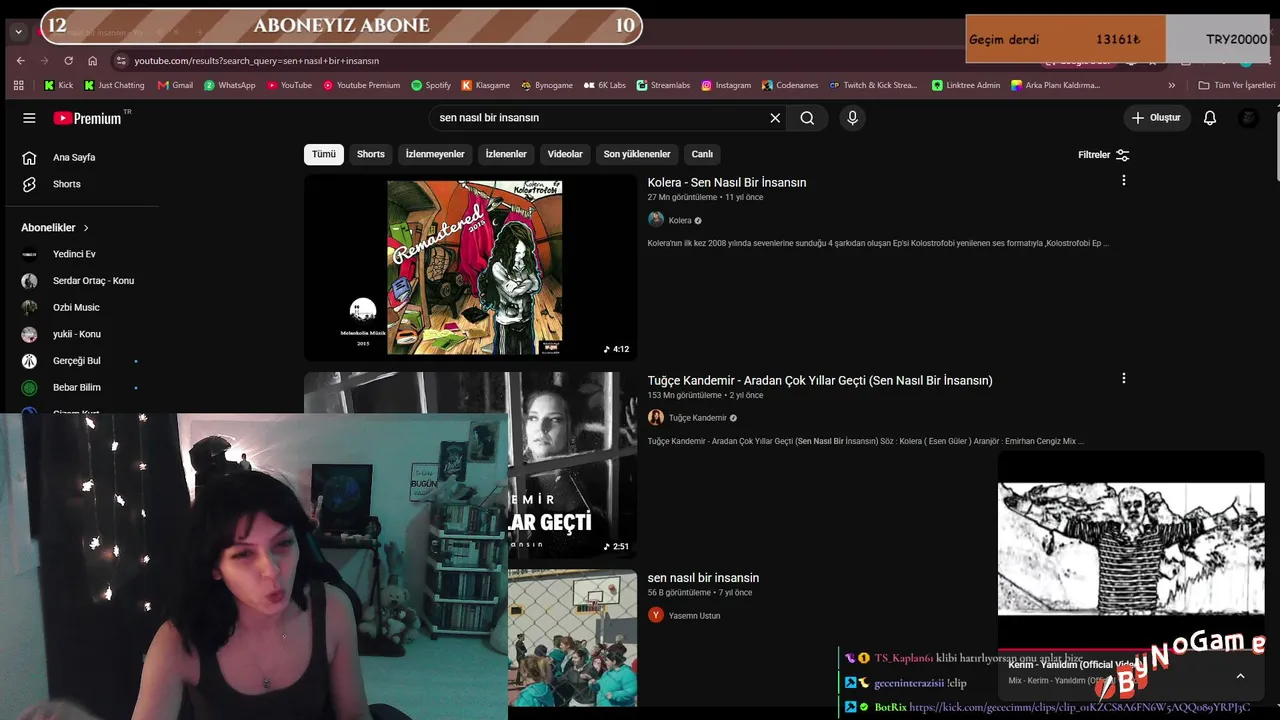This screenshot has height=720, width=1280.
Task: Play the Kolera Remastered video thumbnail
Action: click(470, 267)
